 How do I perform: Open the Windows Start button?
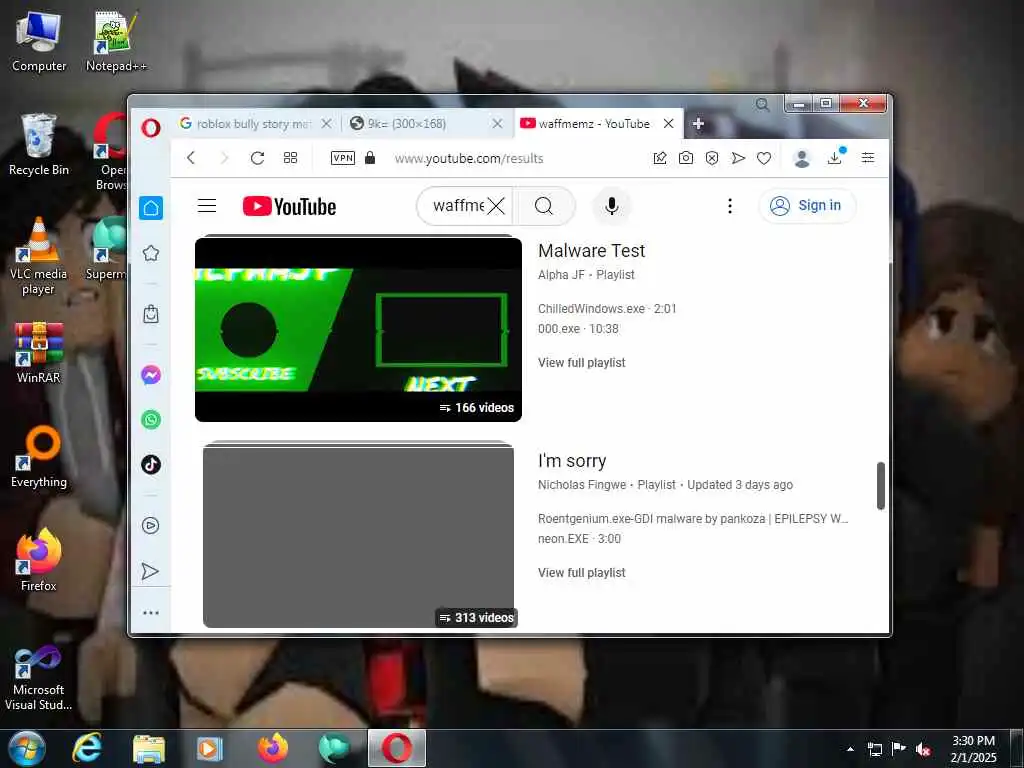[x=27, y=748]
